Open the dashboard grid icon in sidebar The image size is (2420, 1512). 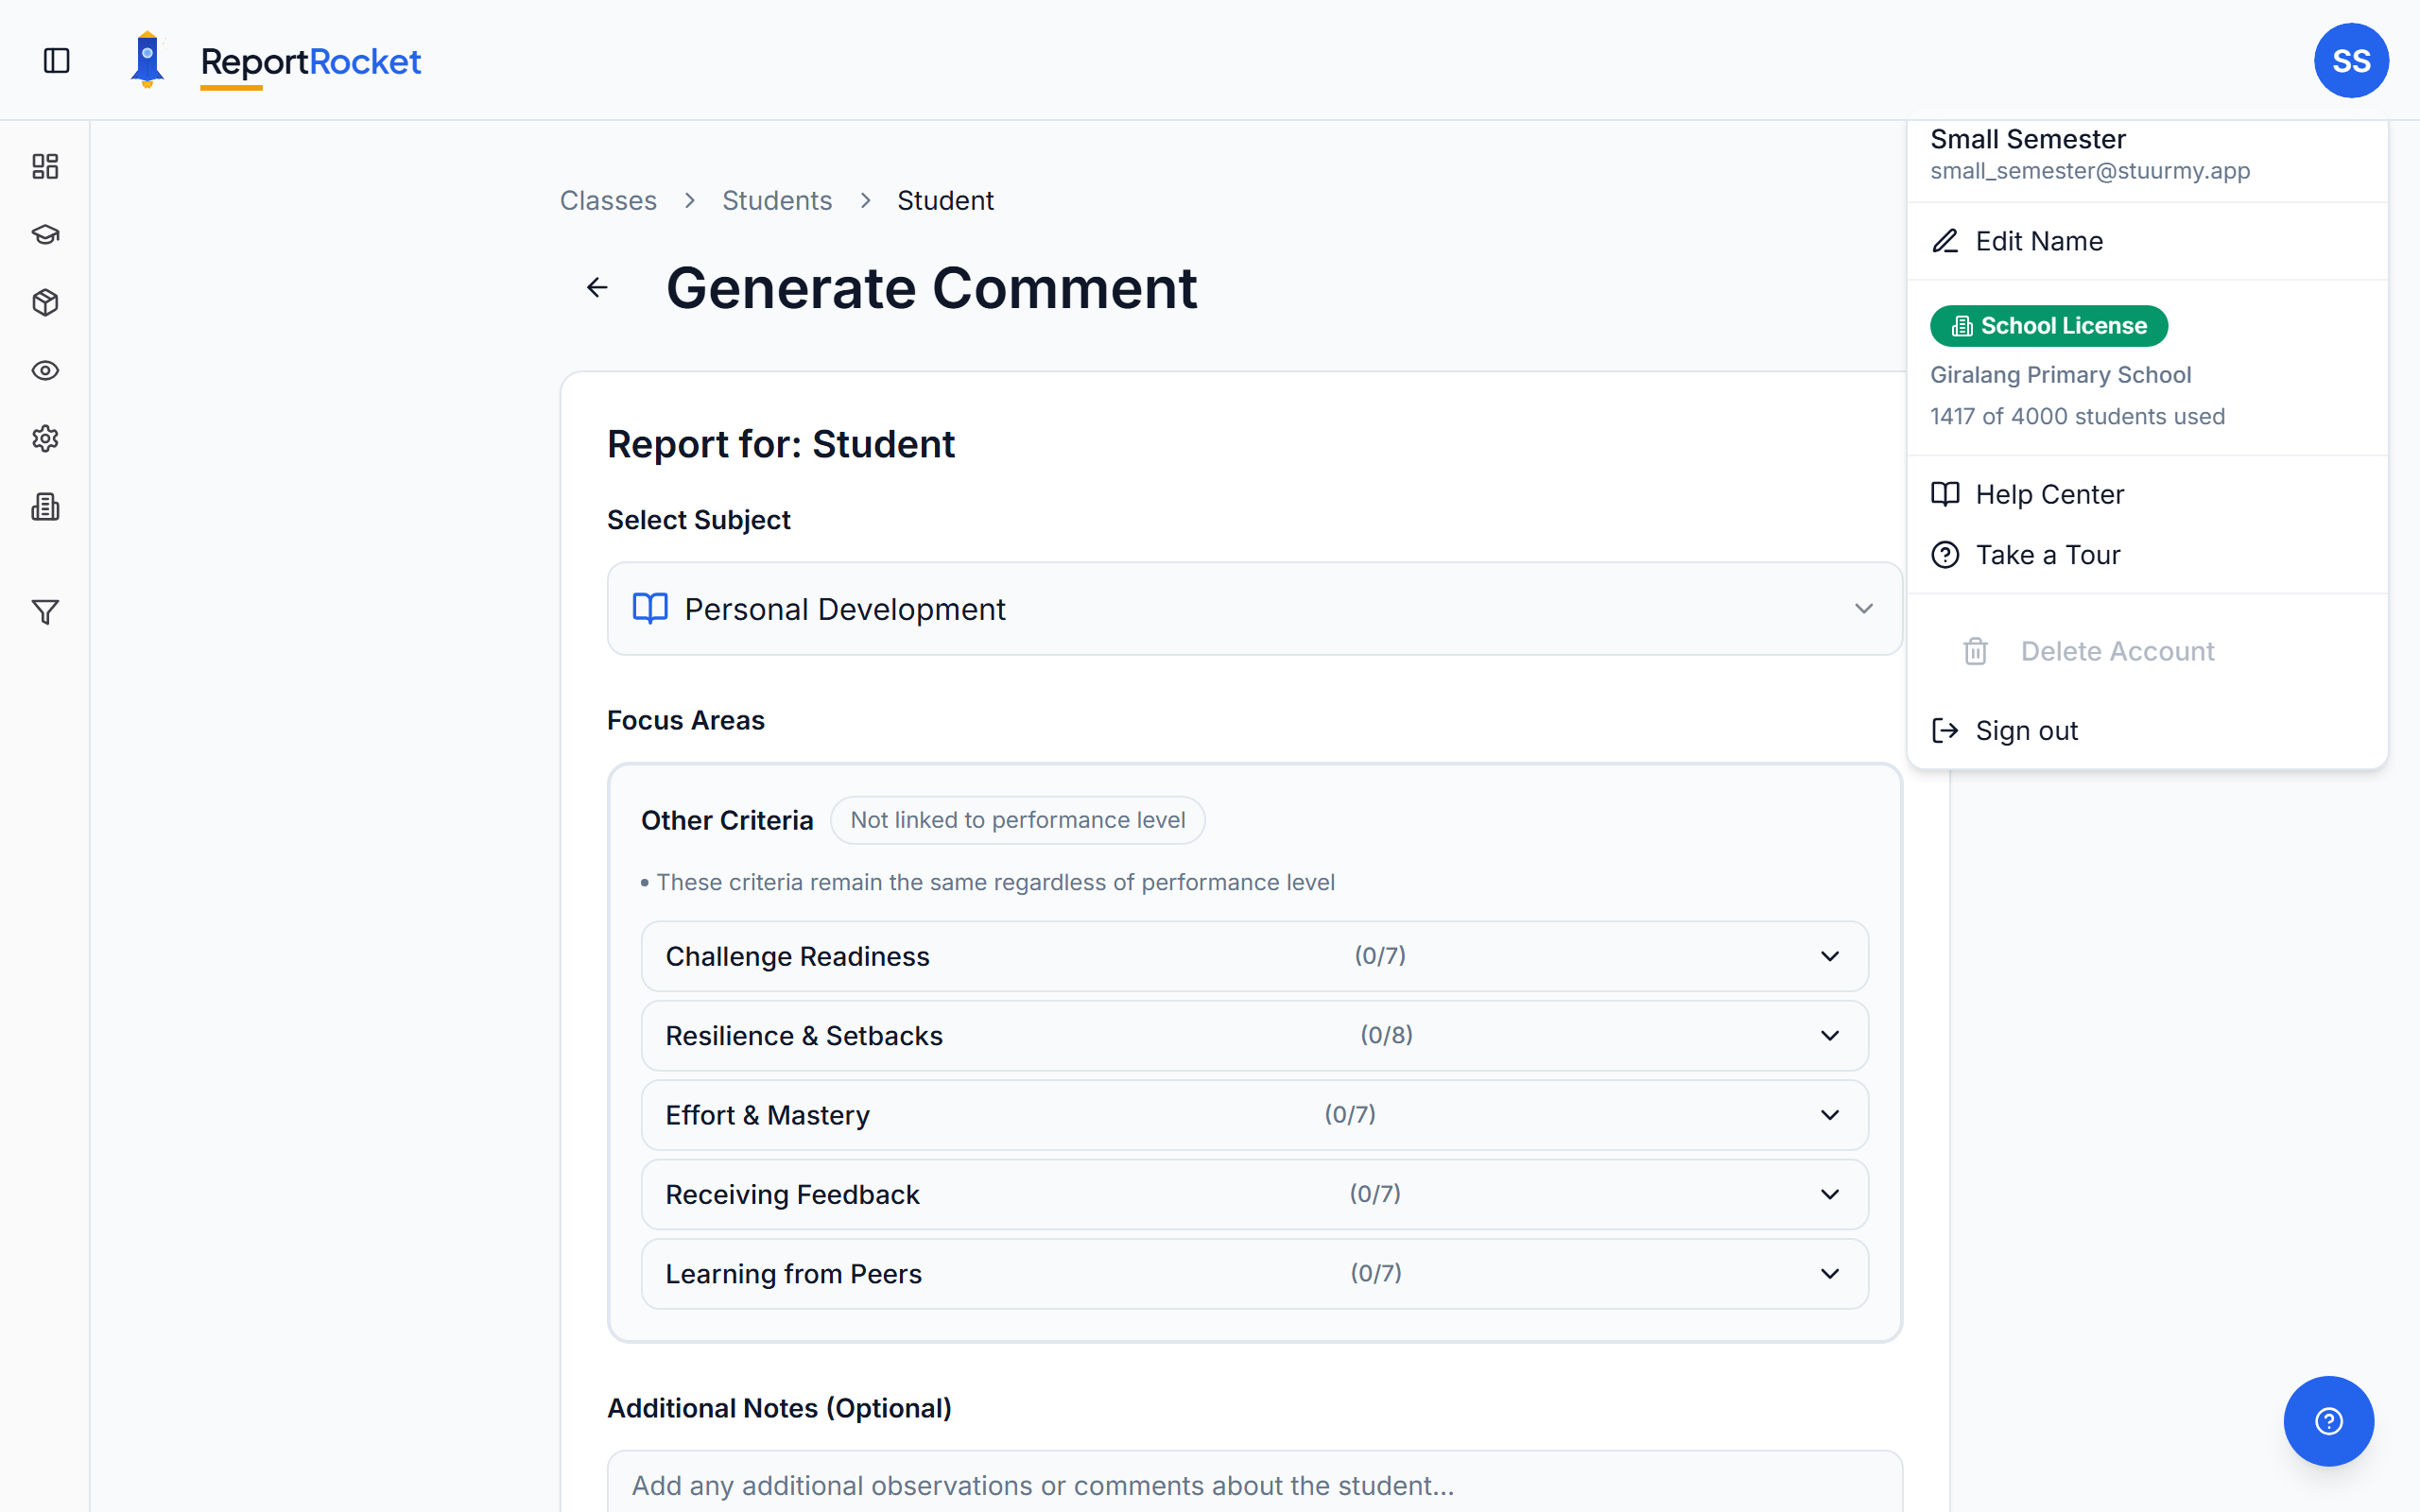[44, 166]
